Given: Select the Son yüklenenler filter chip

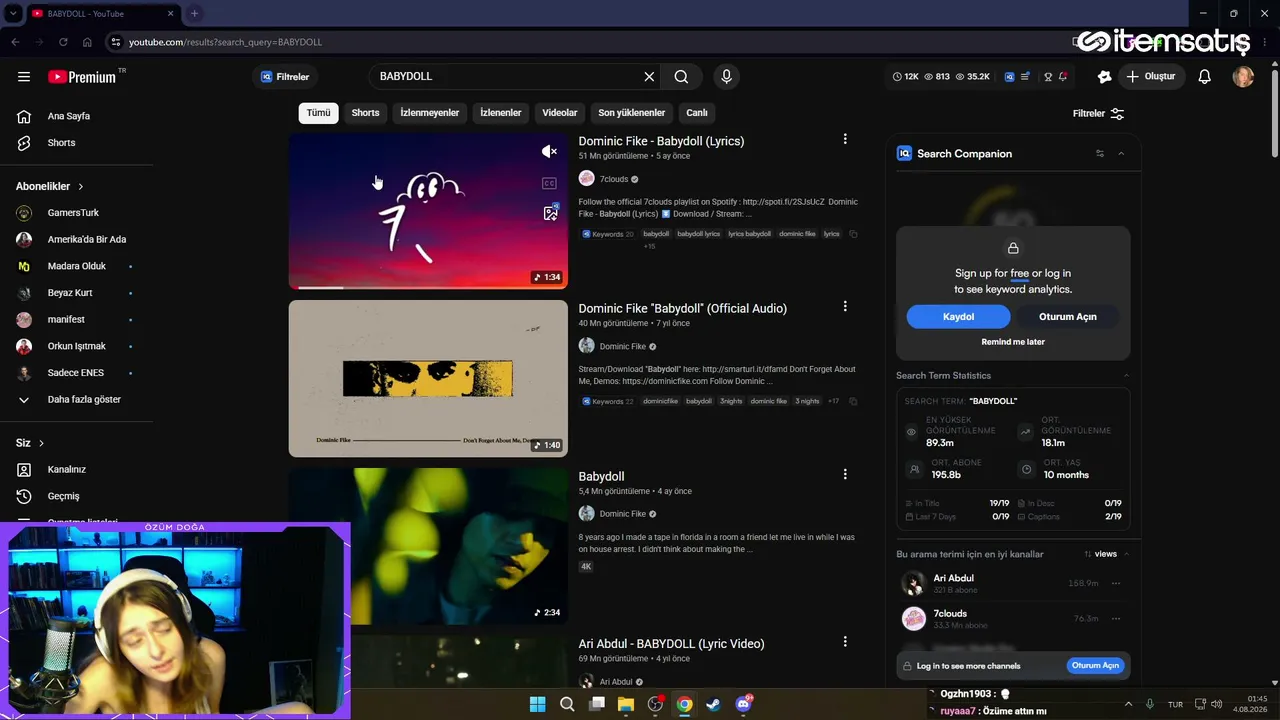Looking at the screenshot, I should (x=631, y=113).
